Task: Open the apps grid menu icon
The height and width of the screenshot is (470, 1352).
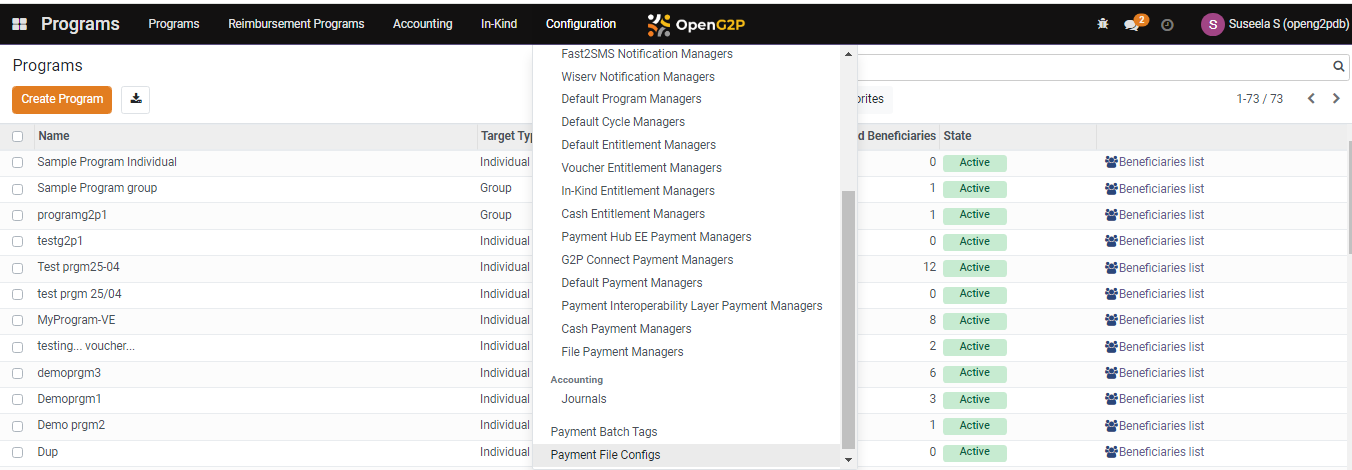Action: point(19,24)
